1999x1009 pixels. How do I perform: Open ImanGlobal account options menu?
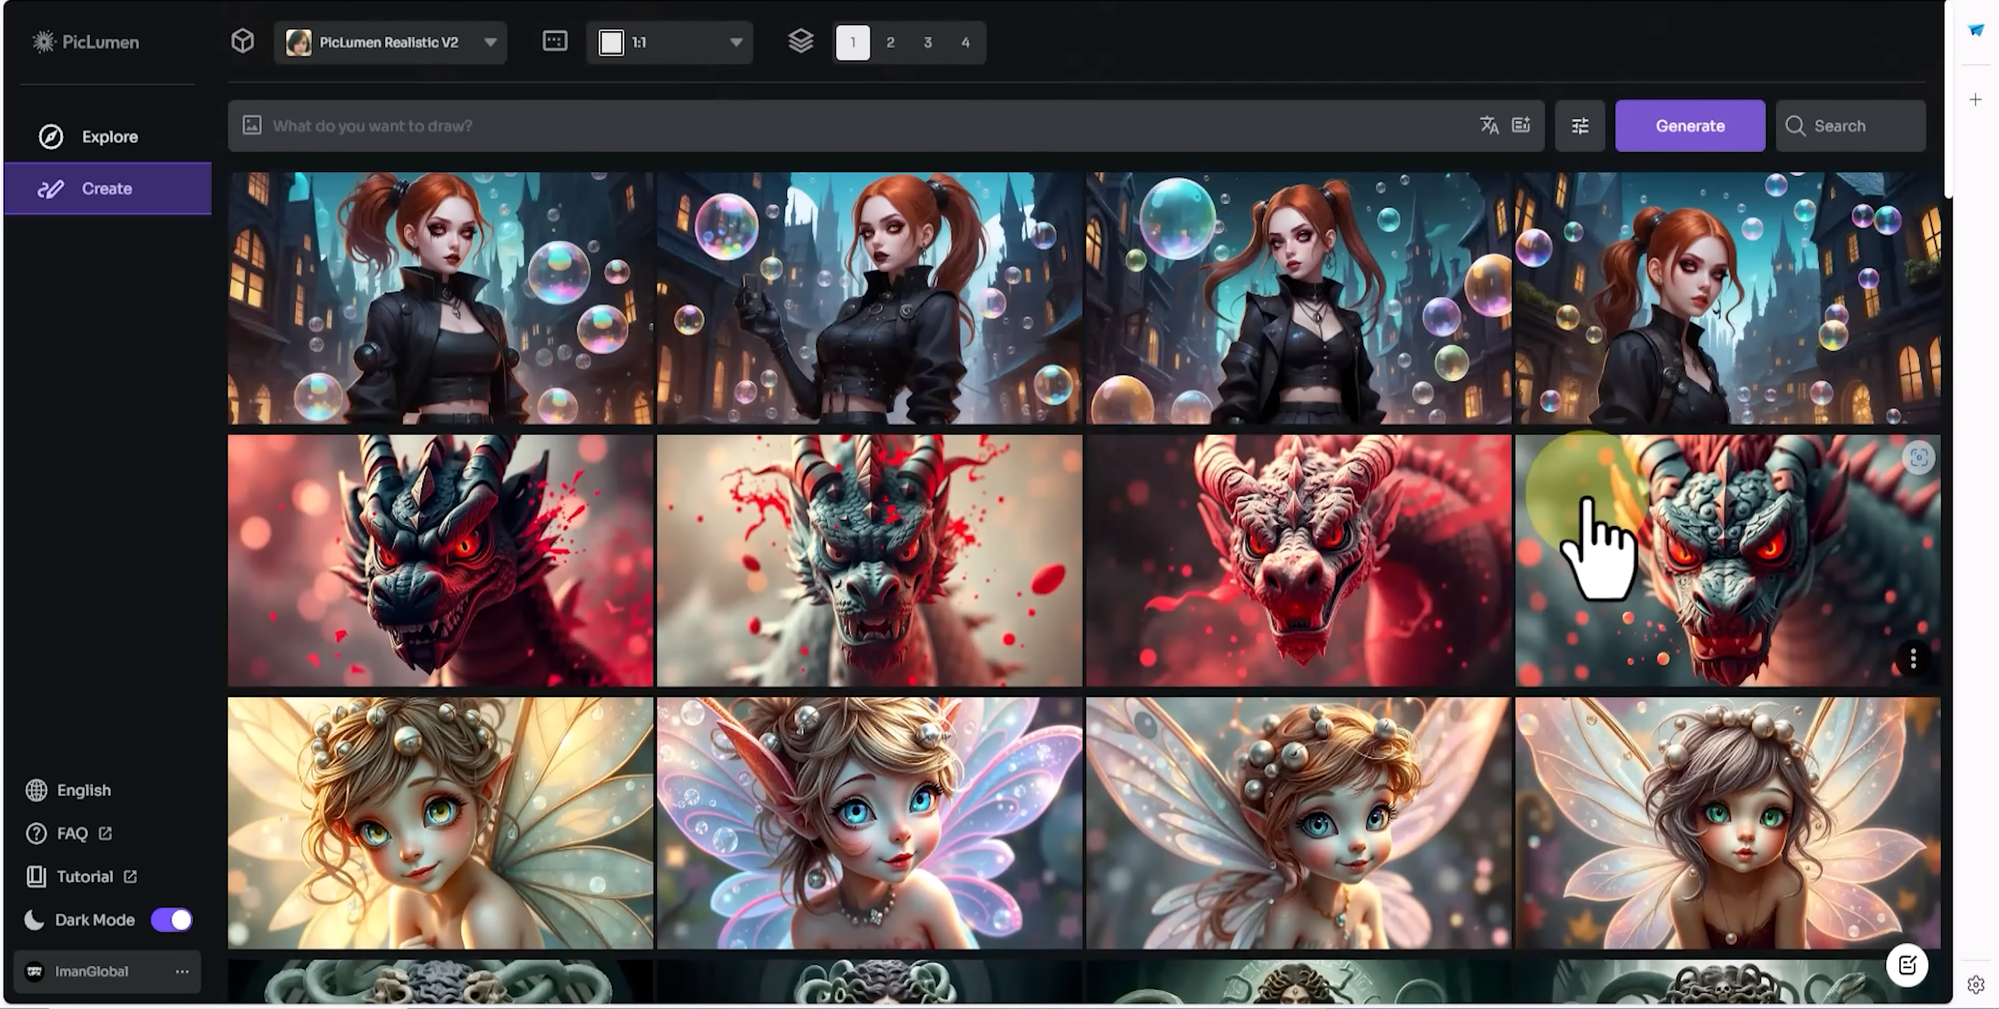182,971
